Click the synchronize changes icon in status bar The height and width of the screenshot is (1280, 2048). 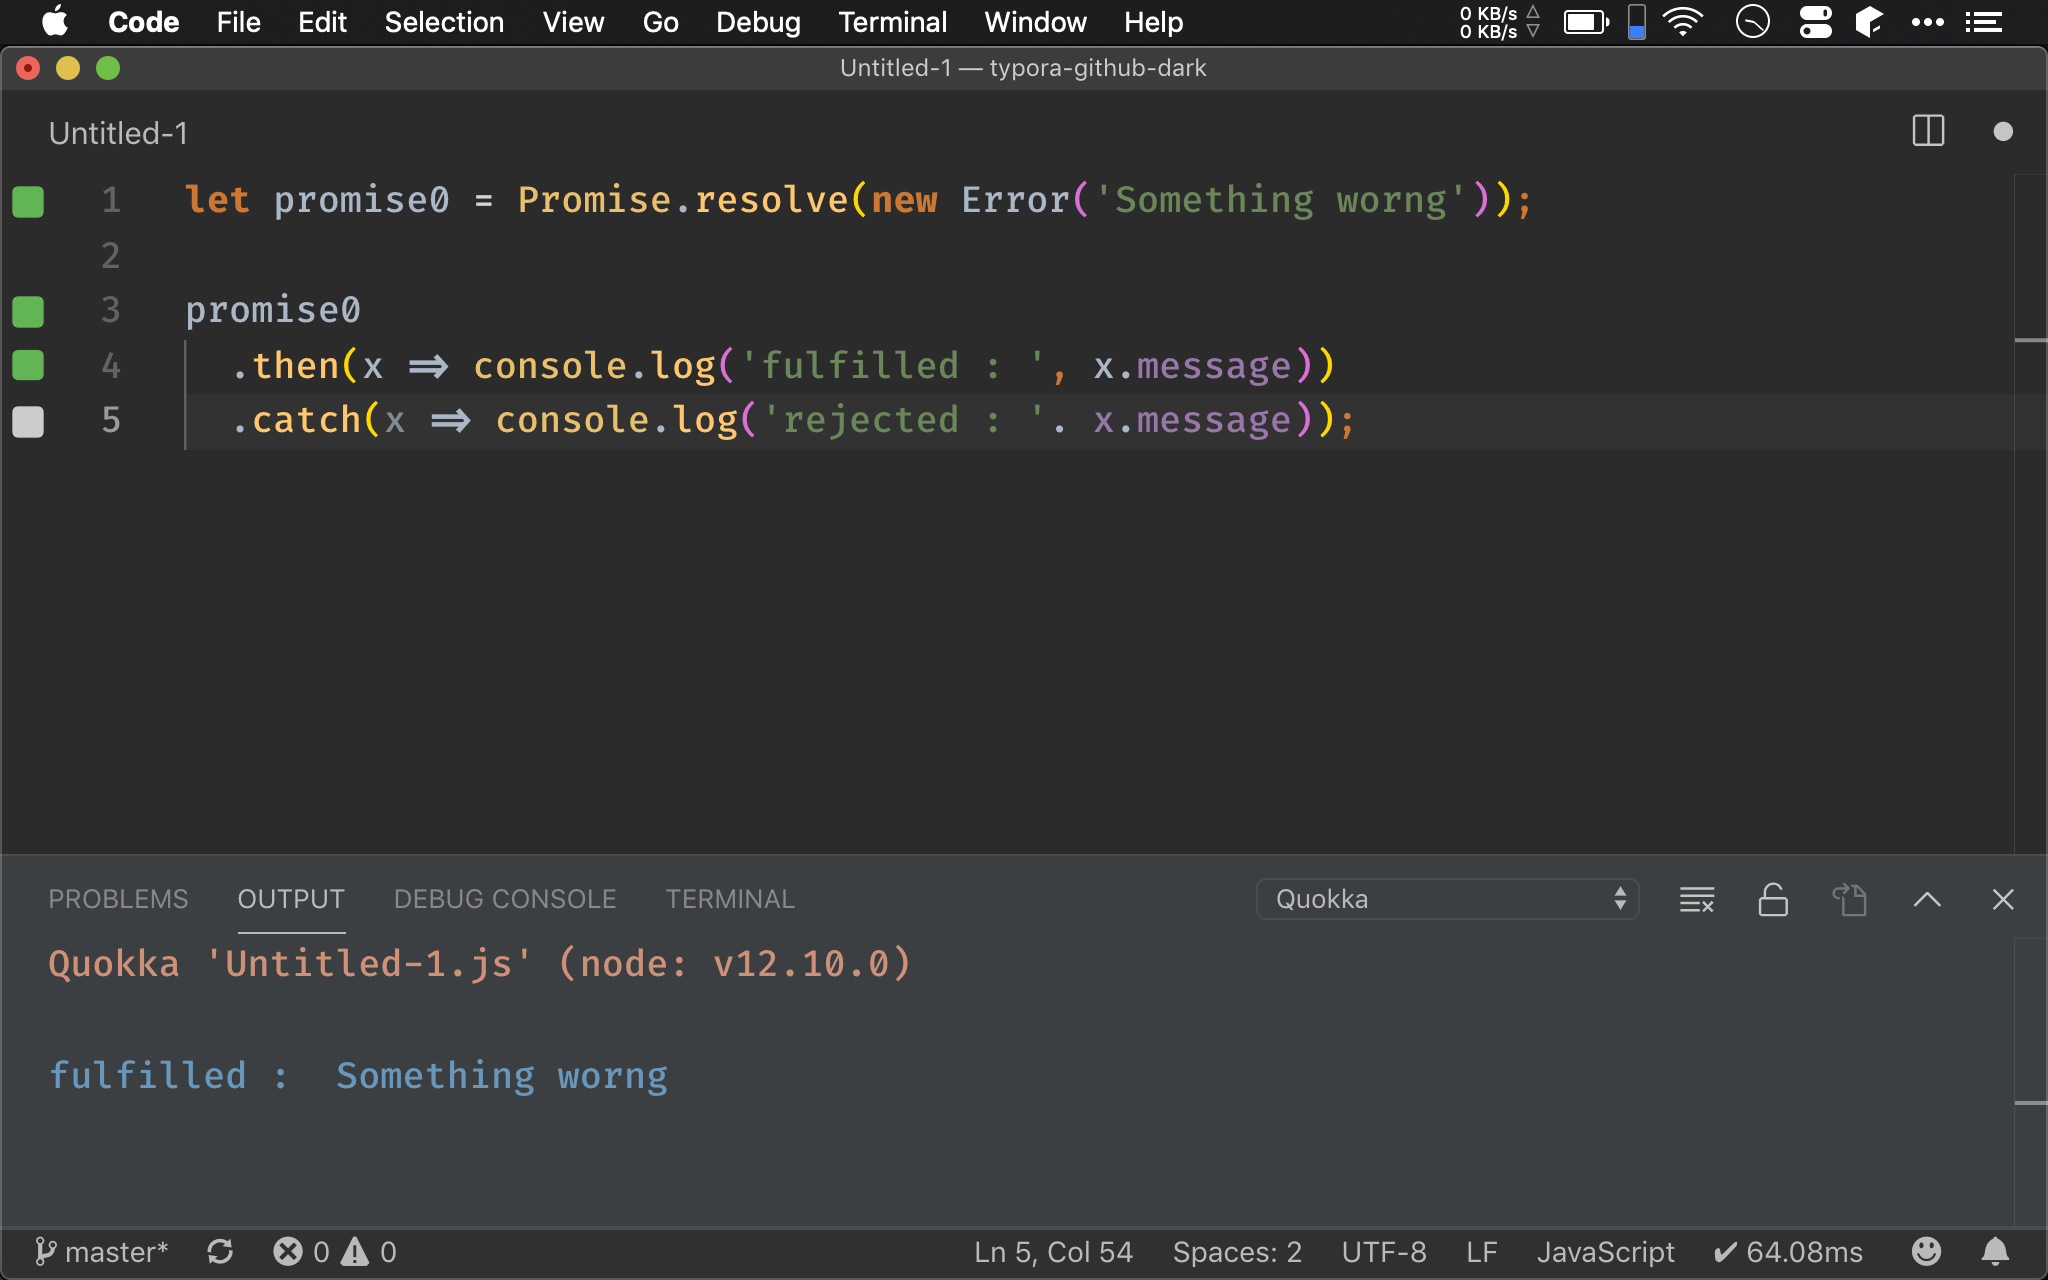(x=220, y=1252)
